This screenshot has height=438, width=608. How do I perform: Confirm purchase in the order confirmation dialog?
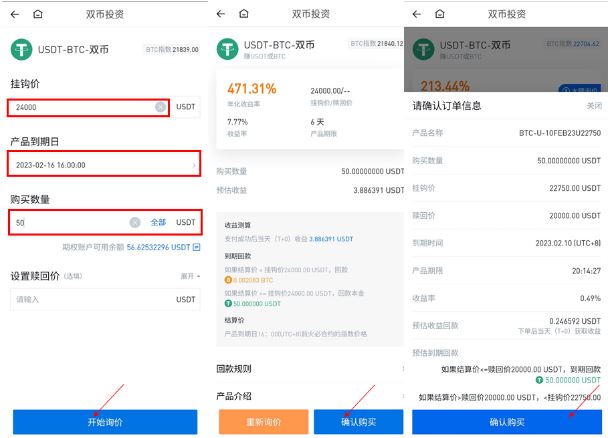[507, 421]
